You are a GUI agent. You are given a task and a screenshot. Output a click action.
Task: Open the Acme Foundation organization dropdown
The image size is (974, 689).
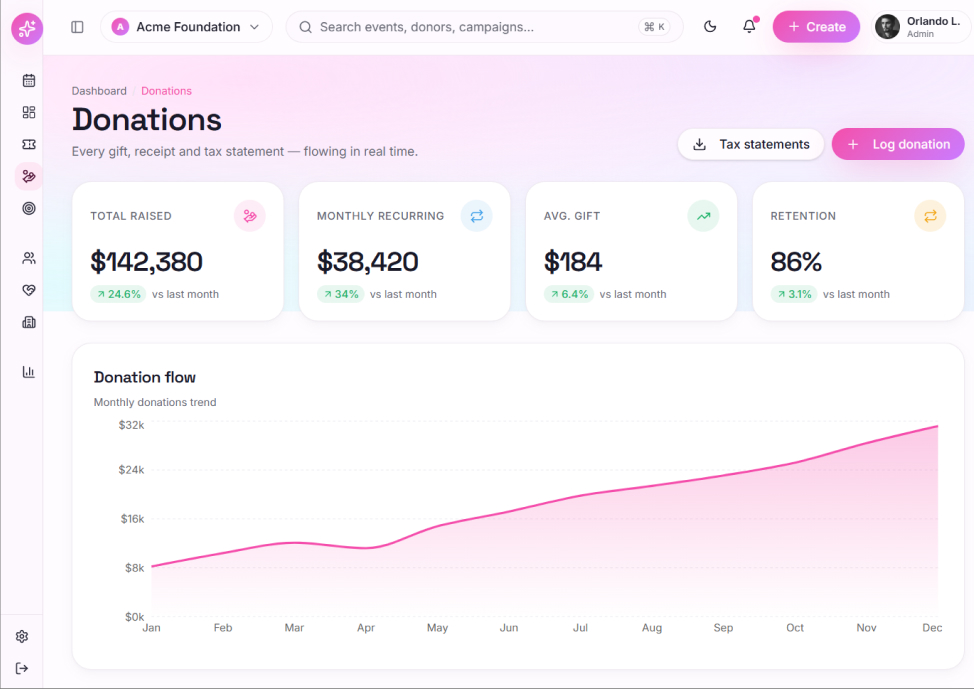tap(186, 27)
